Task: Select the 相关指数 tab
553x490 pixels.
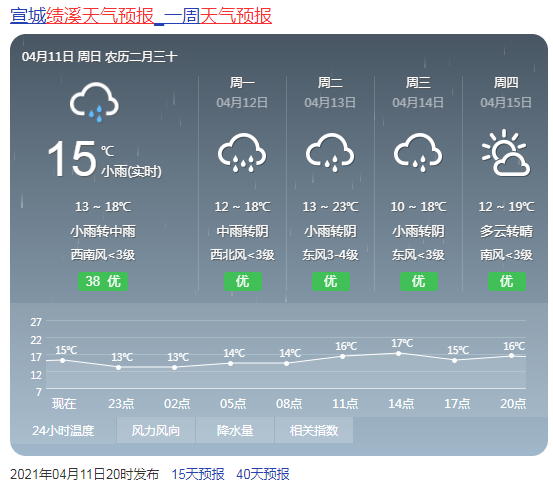Action: coord(314,430)
